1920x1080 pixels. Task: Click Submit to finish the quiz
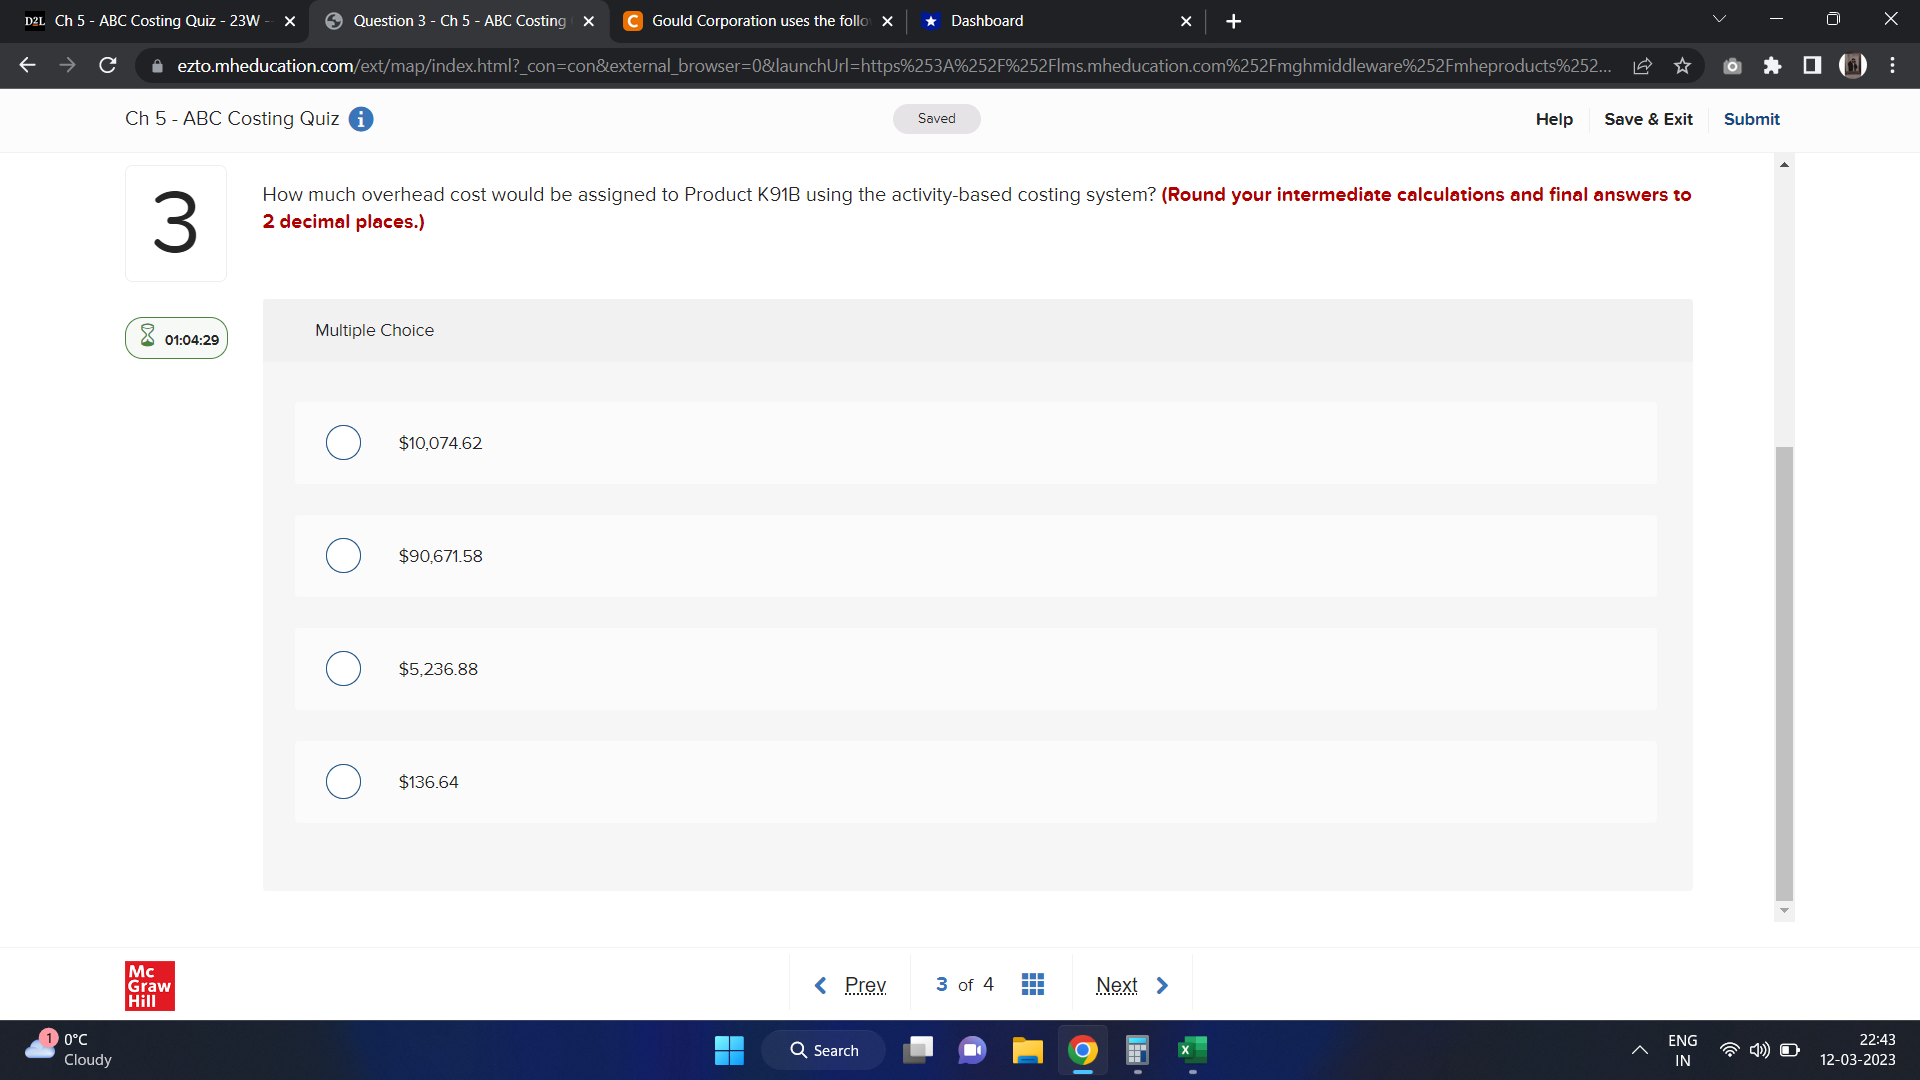coord(1751,119)
